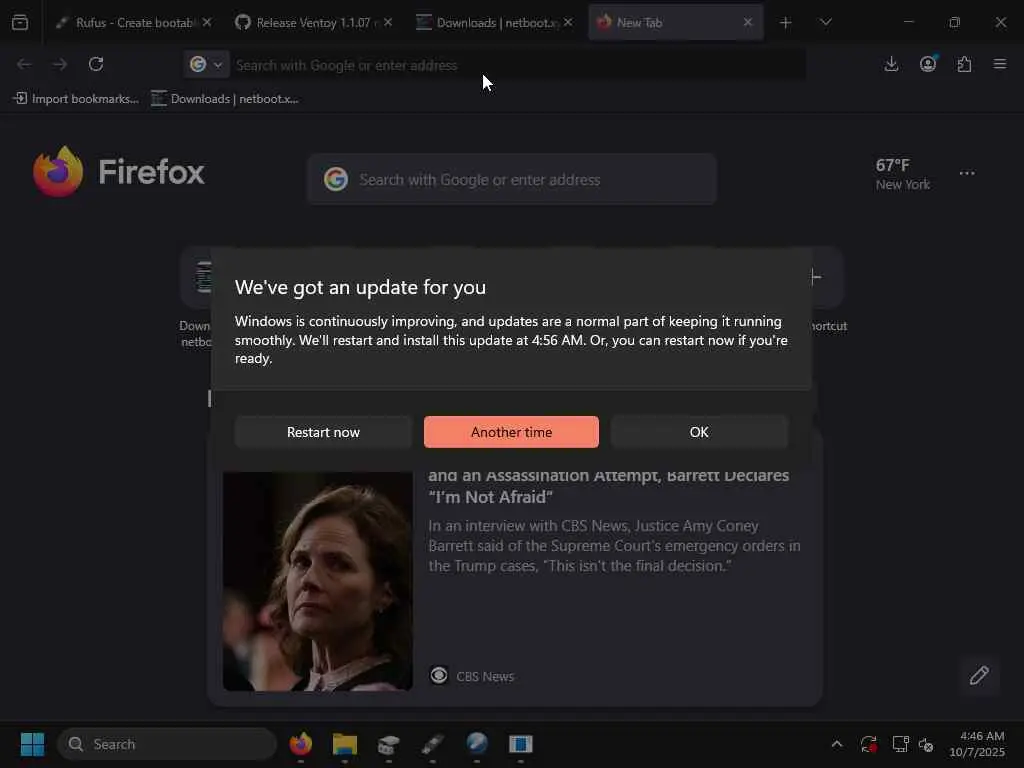Close the New Tab tab
Screen dimensions: 1024x768
point(748,22)
